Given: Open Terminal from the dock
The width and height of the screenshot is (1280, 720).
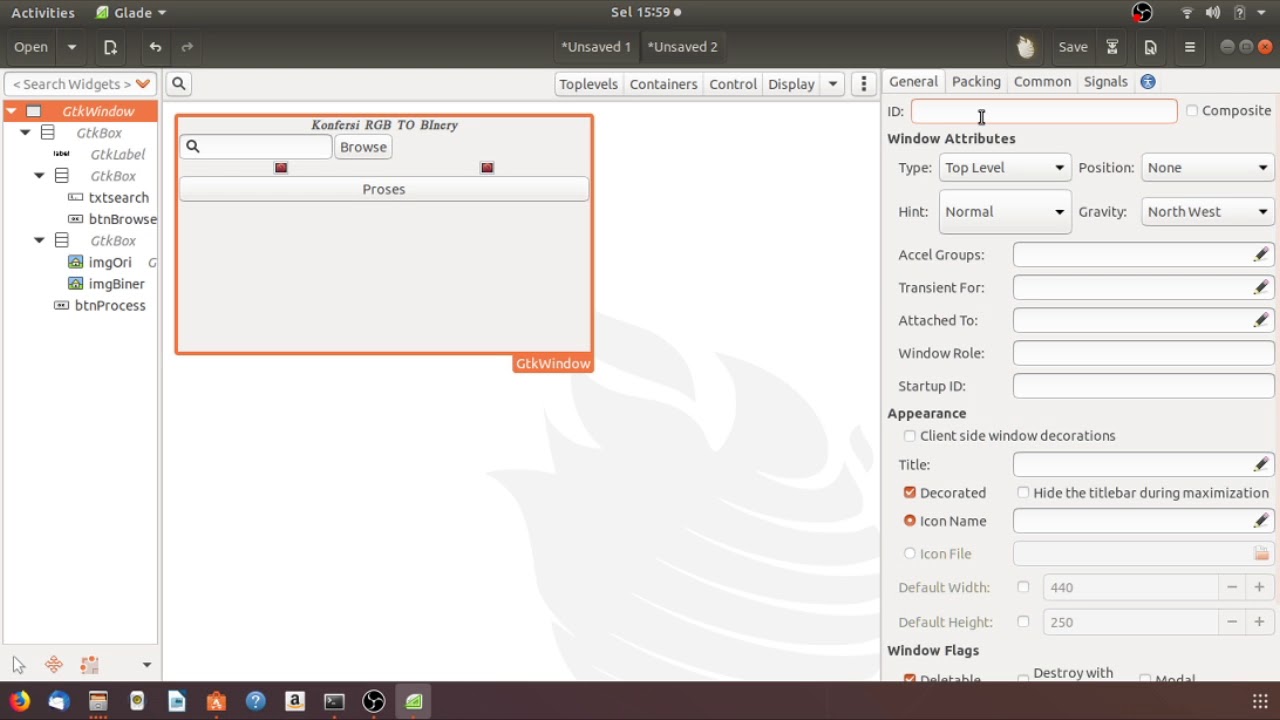Looking at the screenshot, I should point(334,701).
